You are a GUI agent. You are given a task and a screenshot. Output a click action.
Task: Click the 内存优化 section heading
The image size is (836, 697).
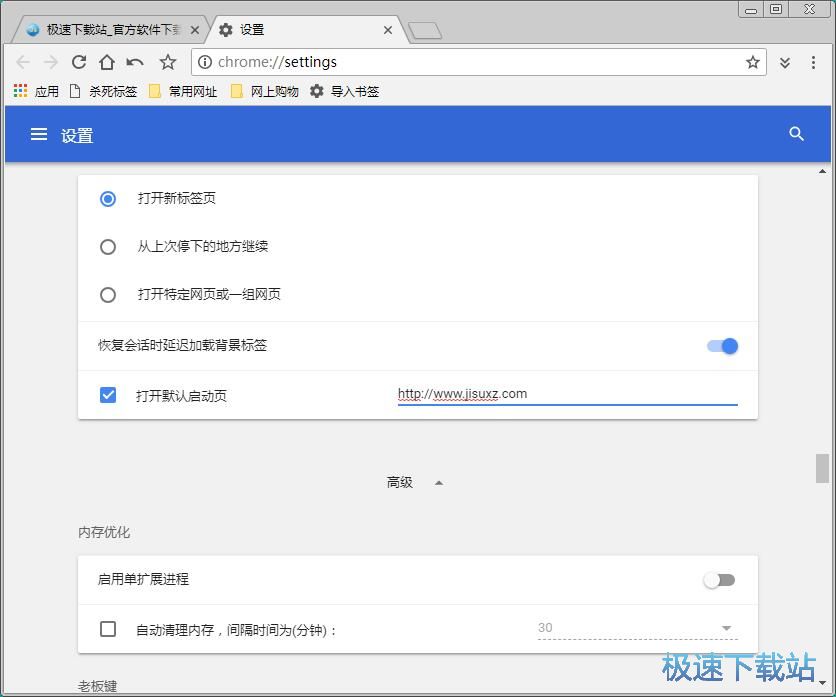(104, 532)
